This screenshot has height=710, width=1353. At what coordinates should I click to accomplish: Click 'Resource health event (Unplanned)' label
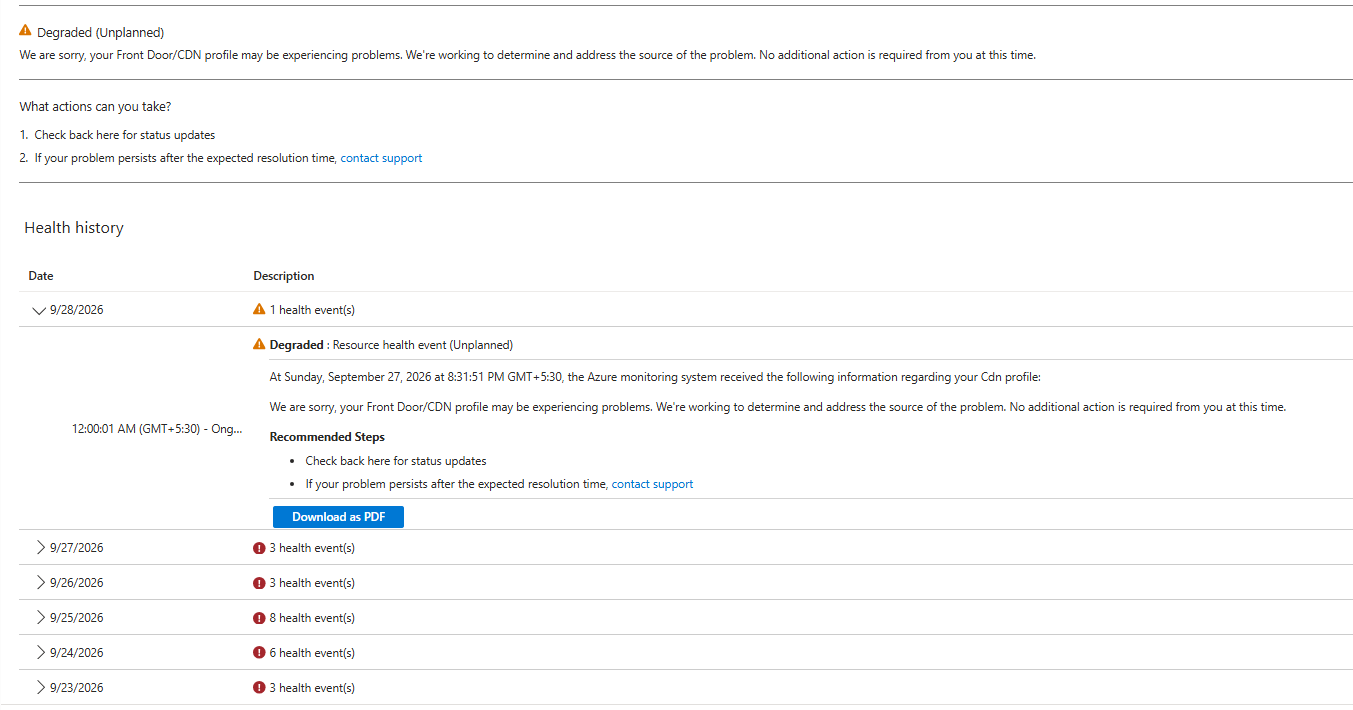(x=423, y=345)
